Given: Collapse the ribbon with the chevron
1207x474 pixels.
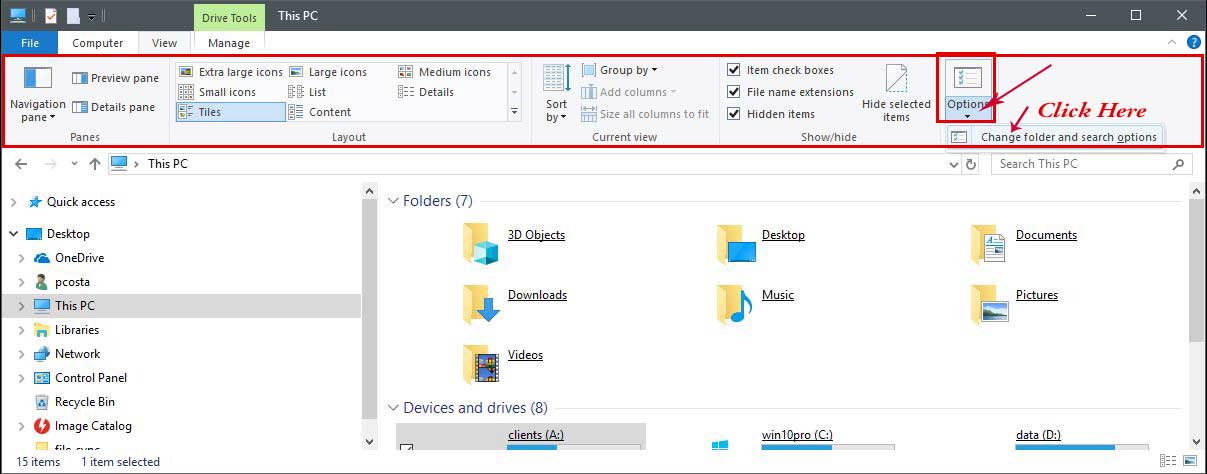Looking at the screenshot, I should click(1173, 43).
